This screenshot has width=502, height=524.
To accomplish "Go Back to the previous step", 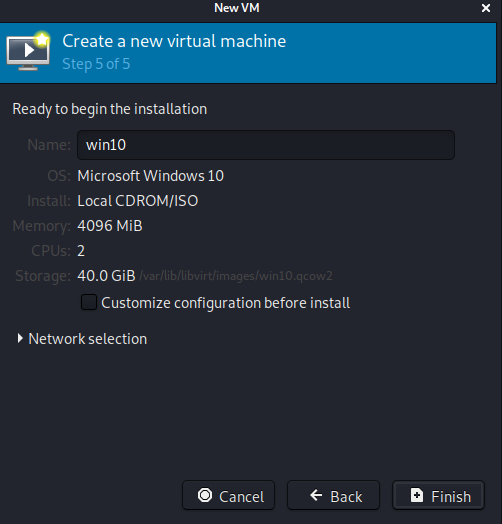I will point(333,495).
